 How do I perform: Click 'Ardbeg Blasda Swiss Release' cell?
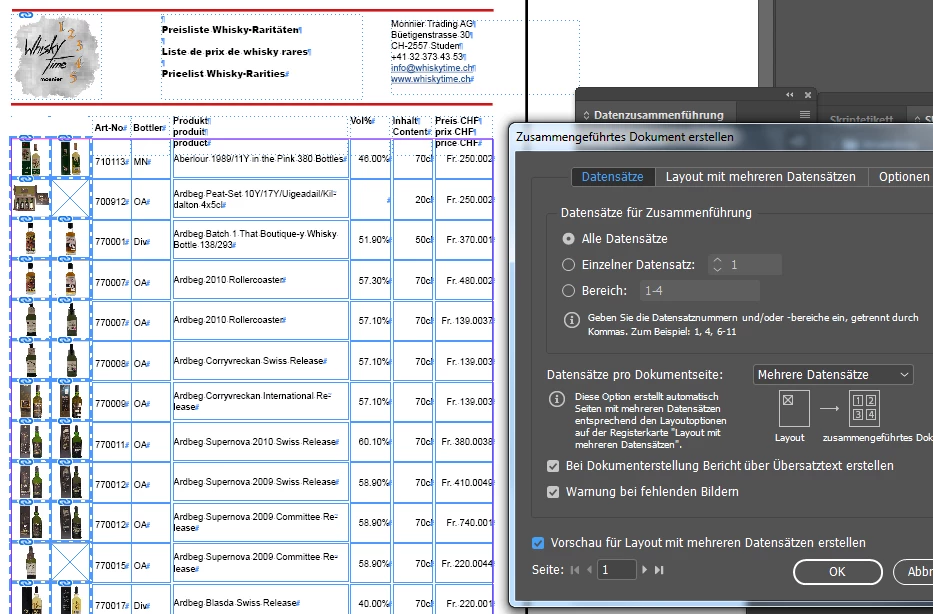pyautogui.click(x=260, y=603)
